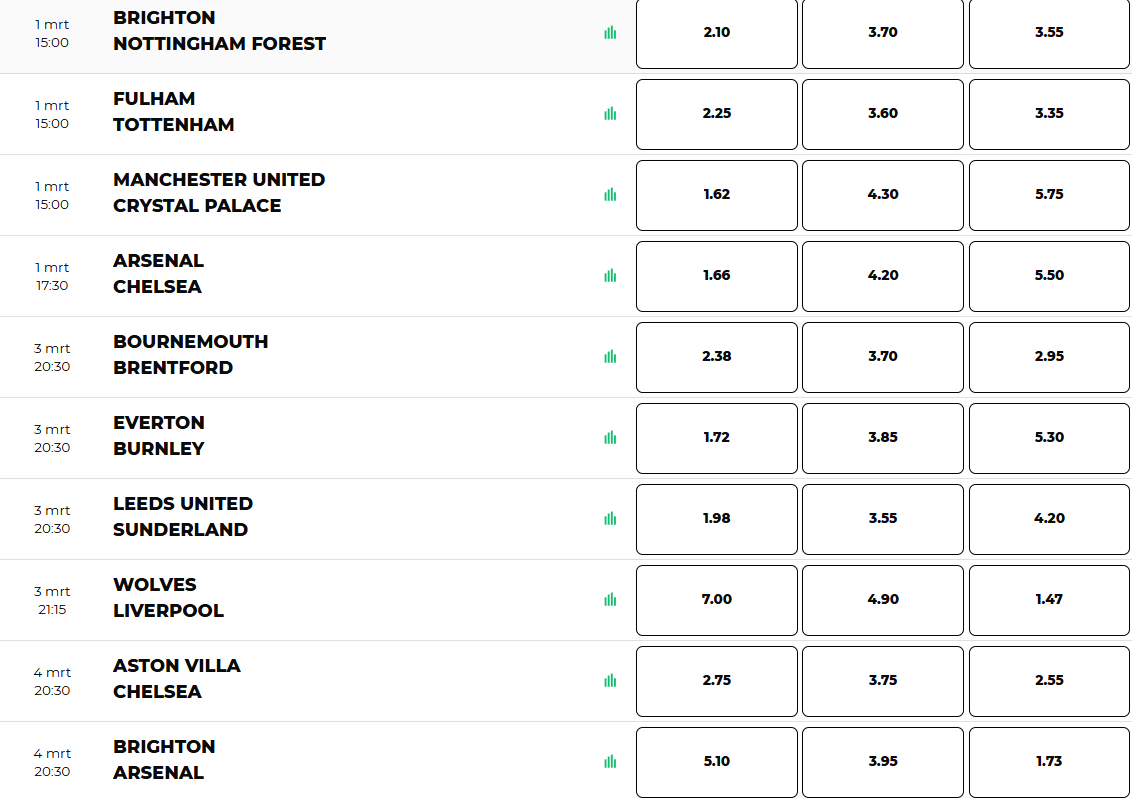Open stats icon for Brighton vs Nottingham Forest
The height and width of the screenshot is (799, 1132).
[x=610, y=33]
